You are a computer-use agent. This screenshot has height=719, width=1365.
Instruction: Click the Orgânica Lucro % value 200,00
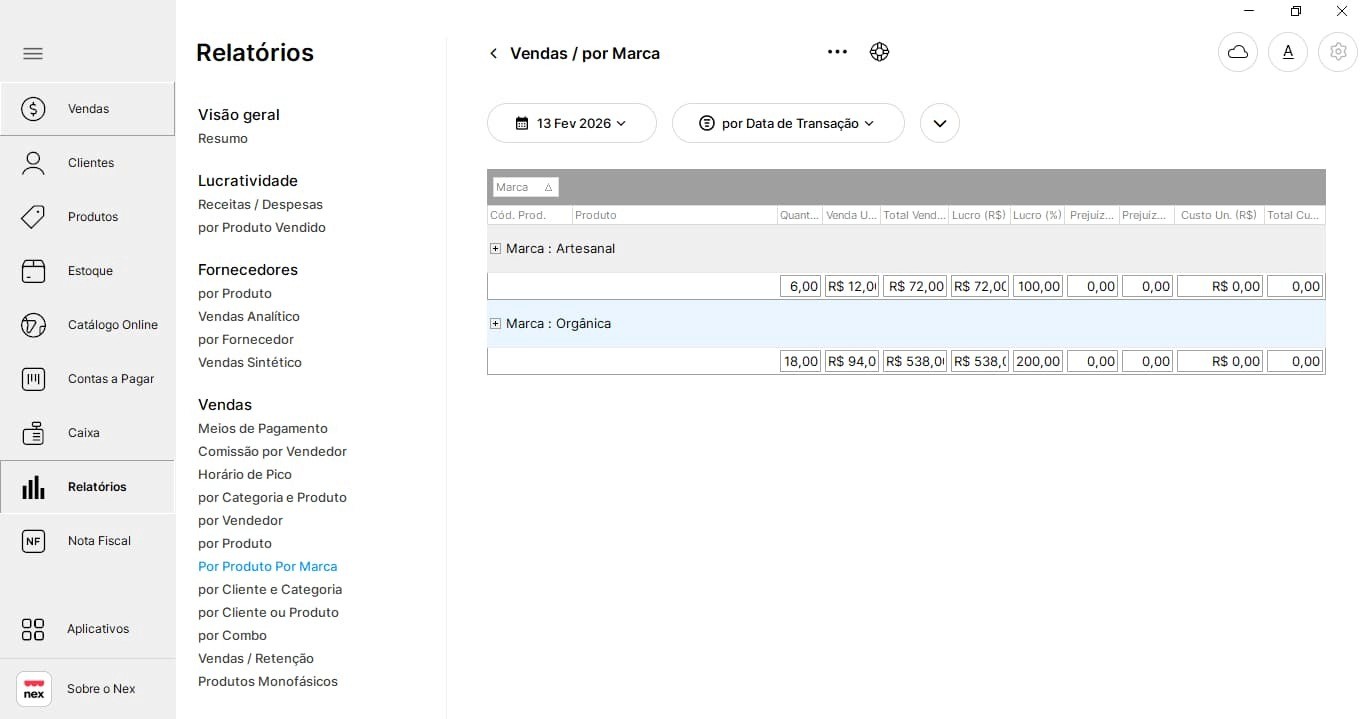[x=1038, y=361]
